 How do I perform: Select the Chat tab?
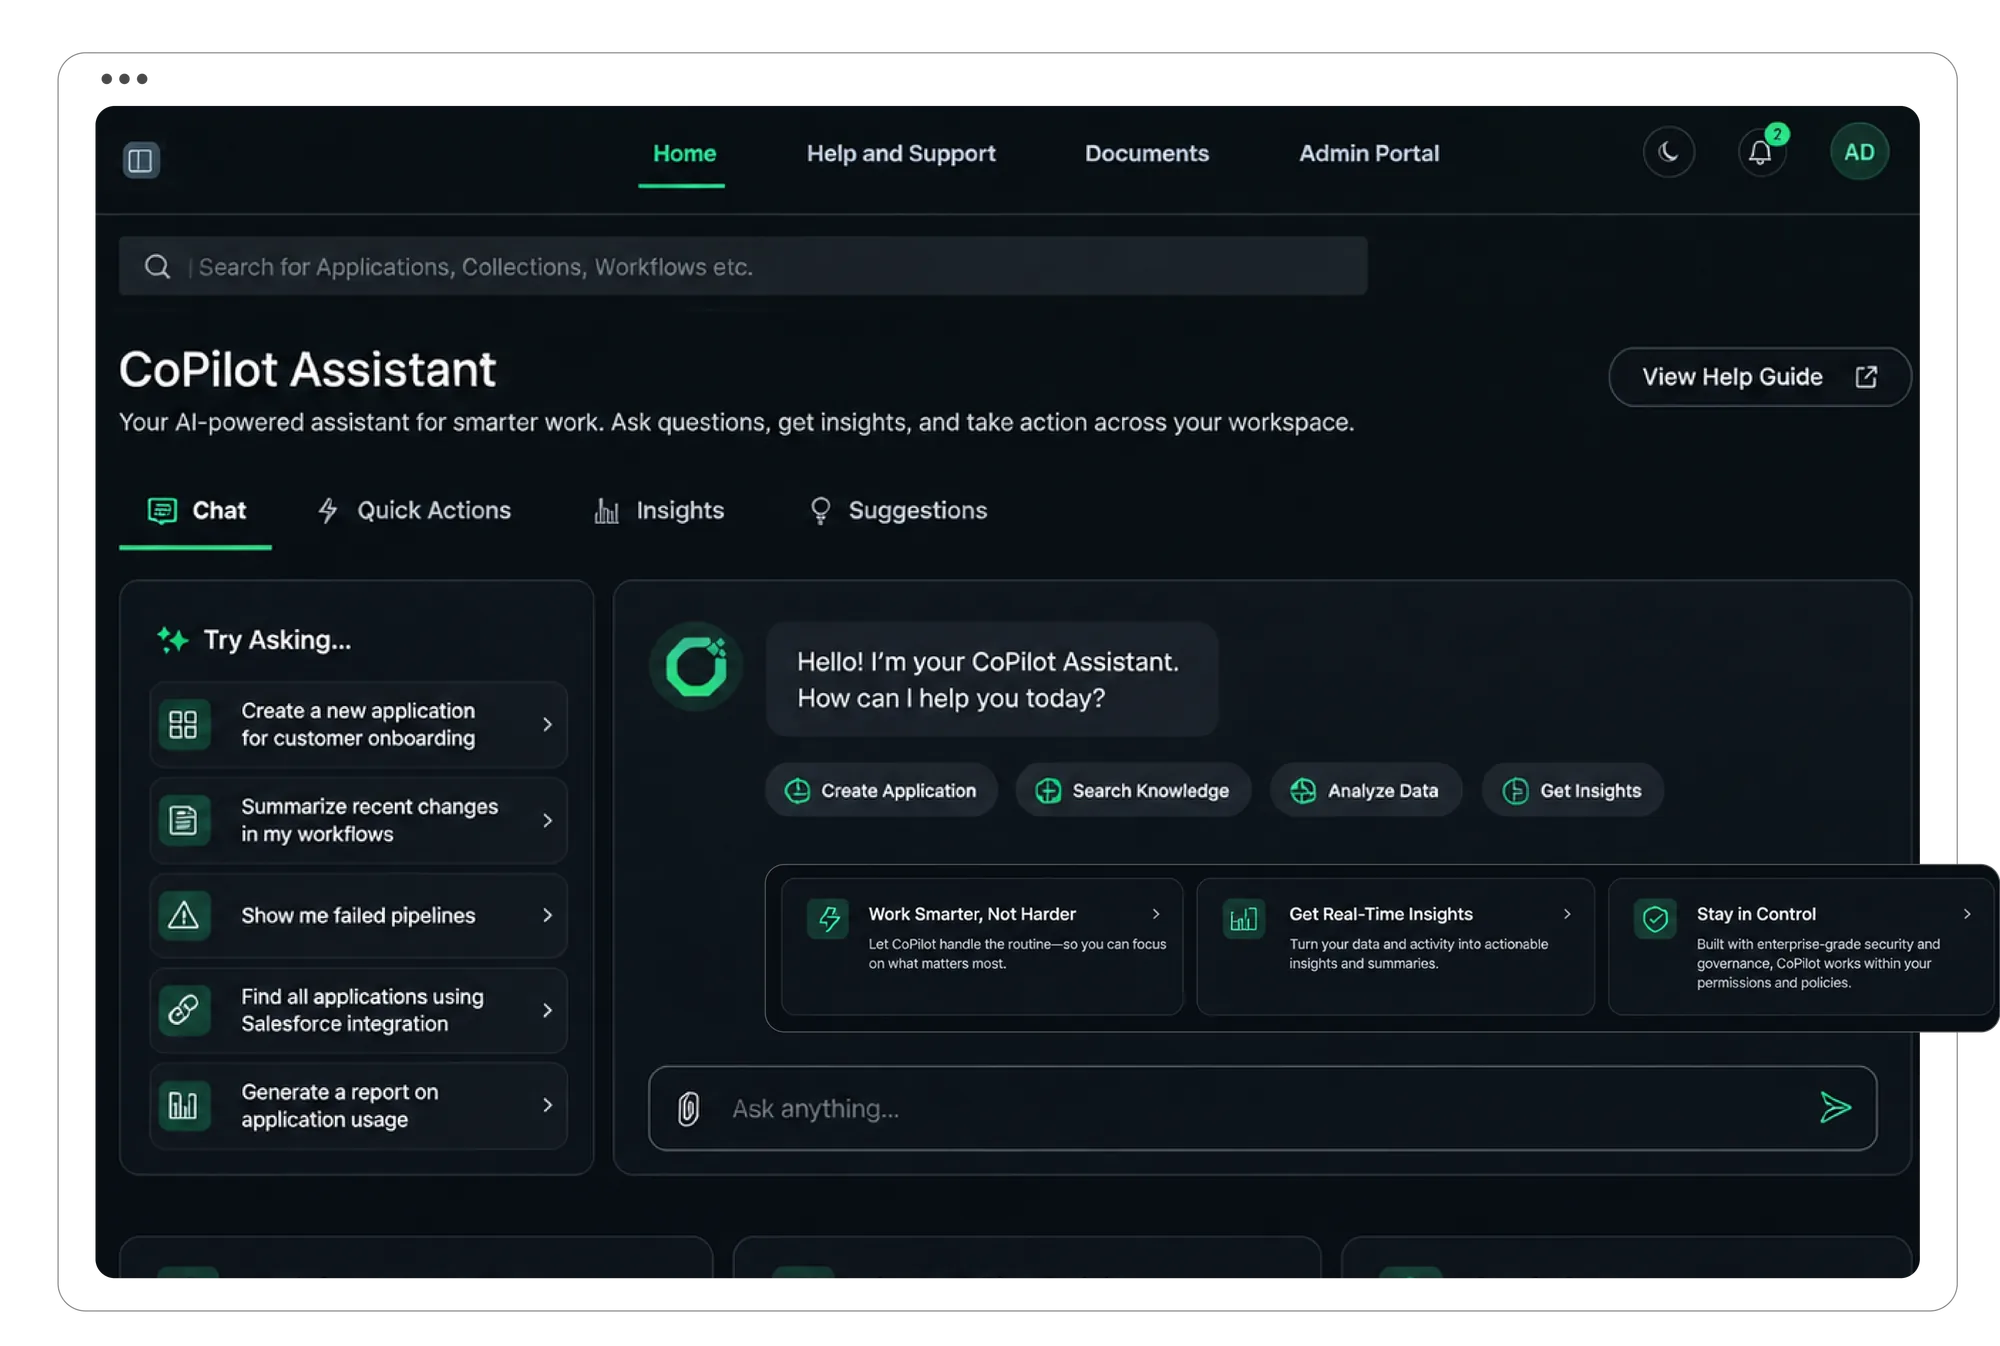click(196, 511)
